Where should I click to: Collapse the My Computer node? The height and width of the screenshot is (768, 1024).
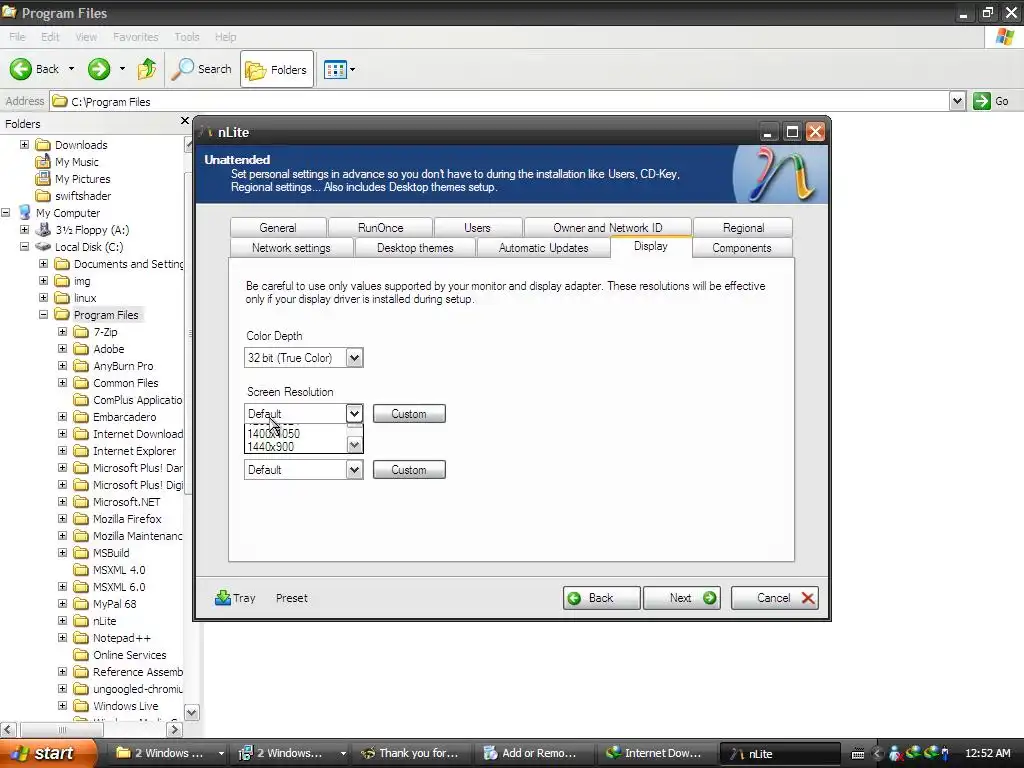tap(5, 212)
